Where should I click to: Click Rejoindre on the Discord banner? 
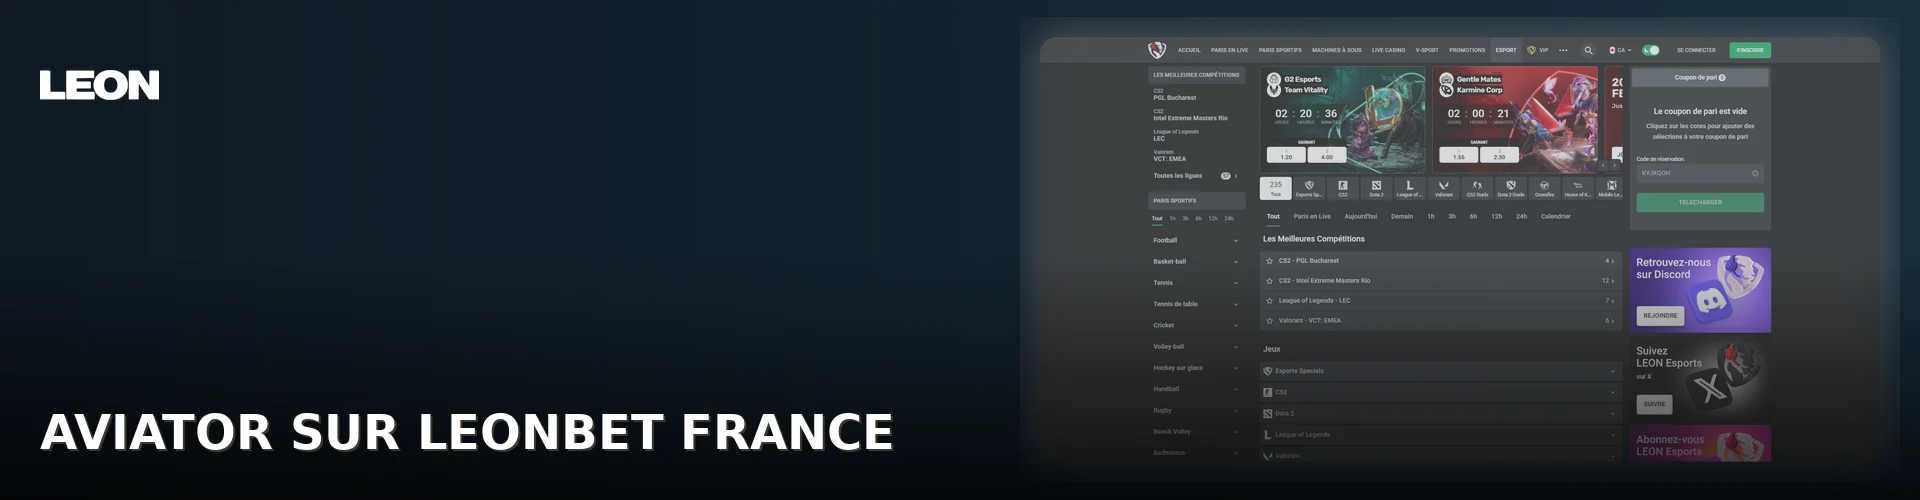coord(1660,316)
